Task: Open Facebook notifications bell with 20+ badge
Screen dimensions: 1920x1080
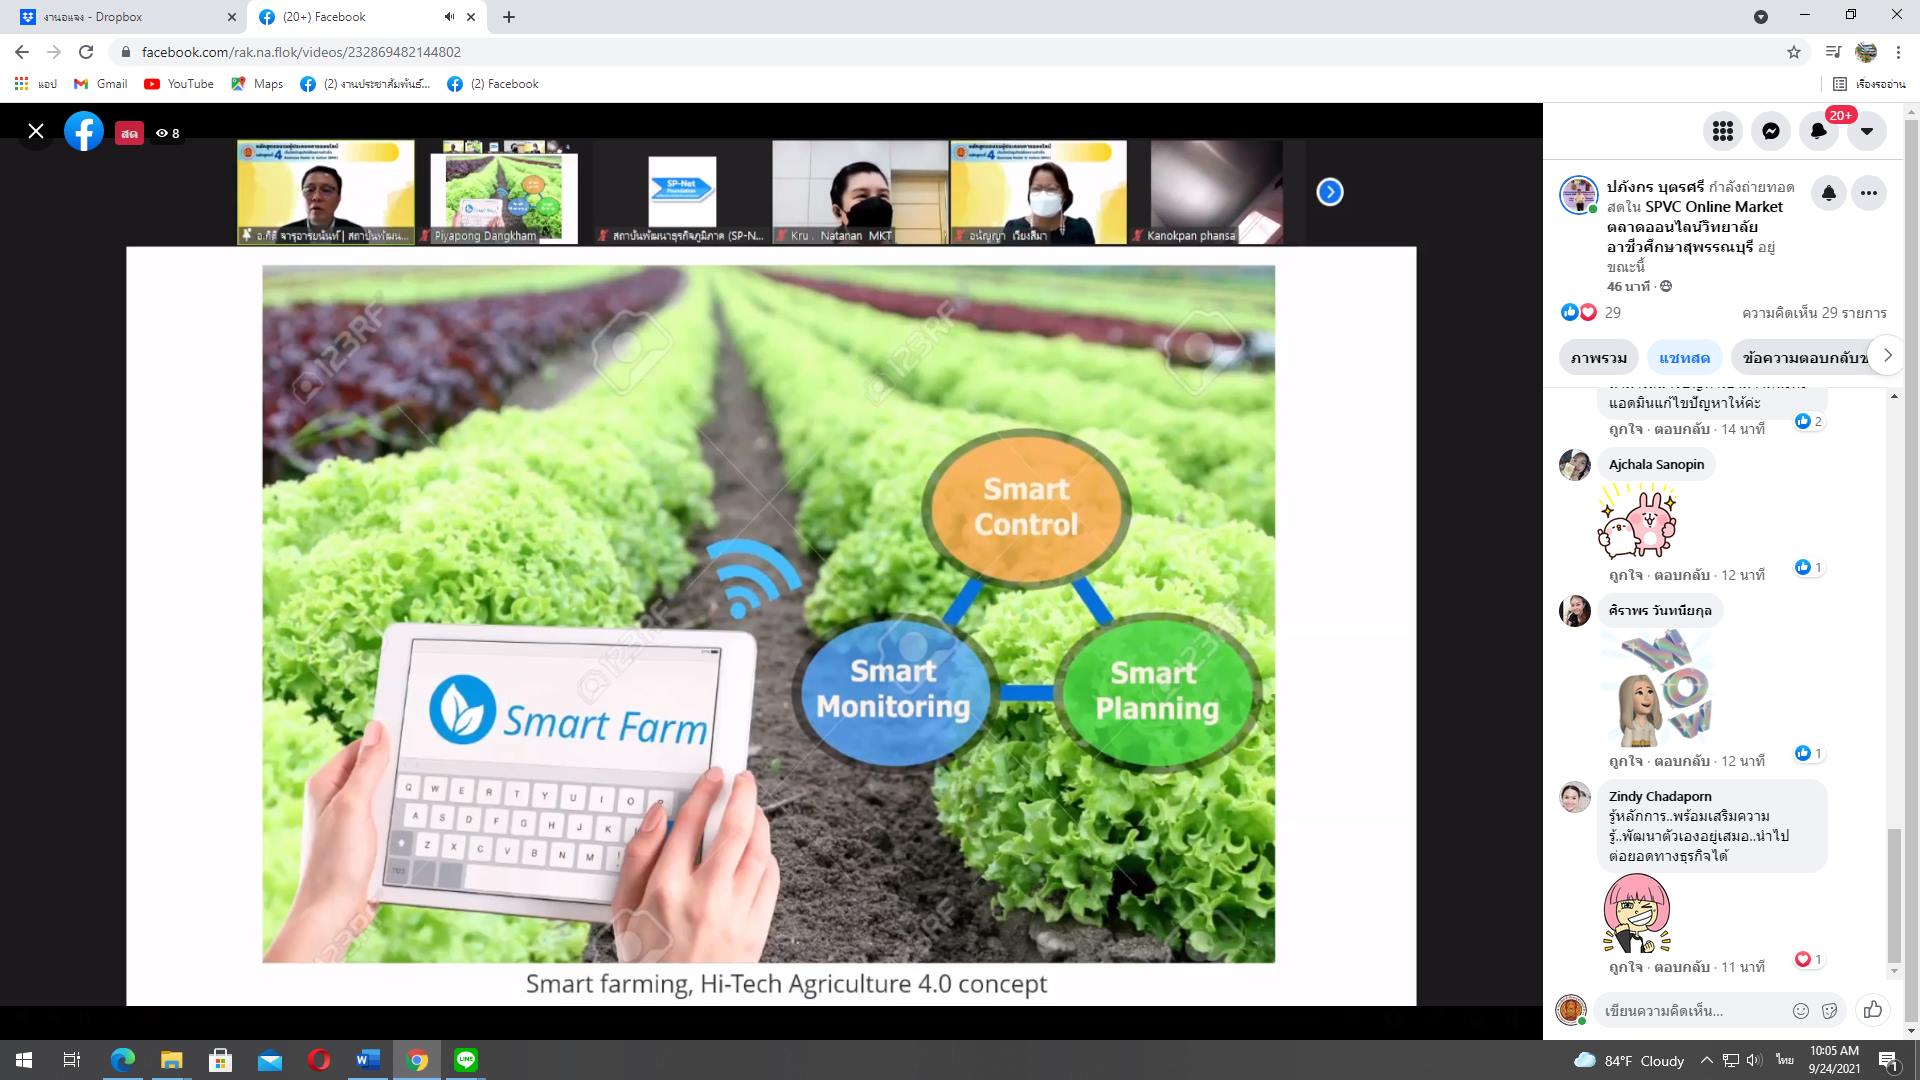Action: click(x=1818, y=131)
